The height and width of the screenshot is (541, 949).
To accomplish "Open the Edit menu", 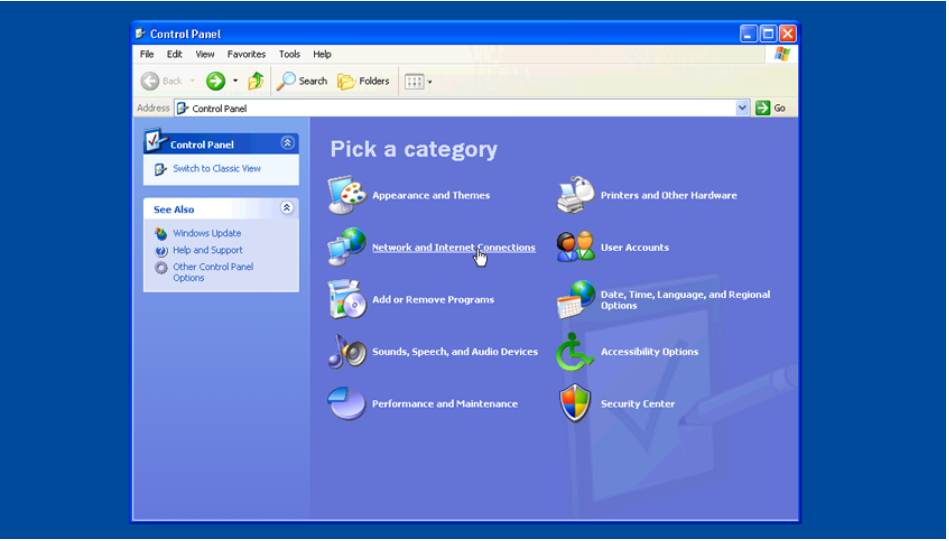I will tap(174, 54).
